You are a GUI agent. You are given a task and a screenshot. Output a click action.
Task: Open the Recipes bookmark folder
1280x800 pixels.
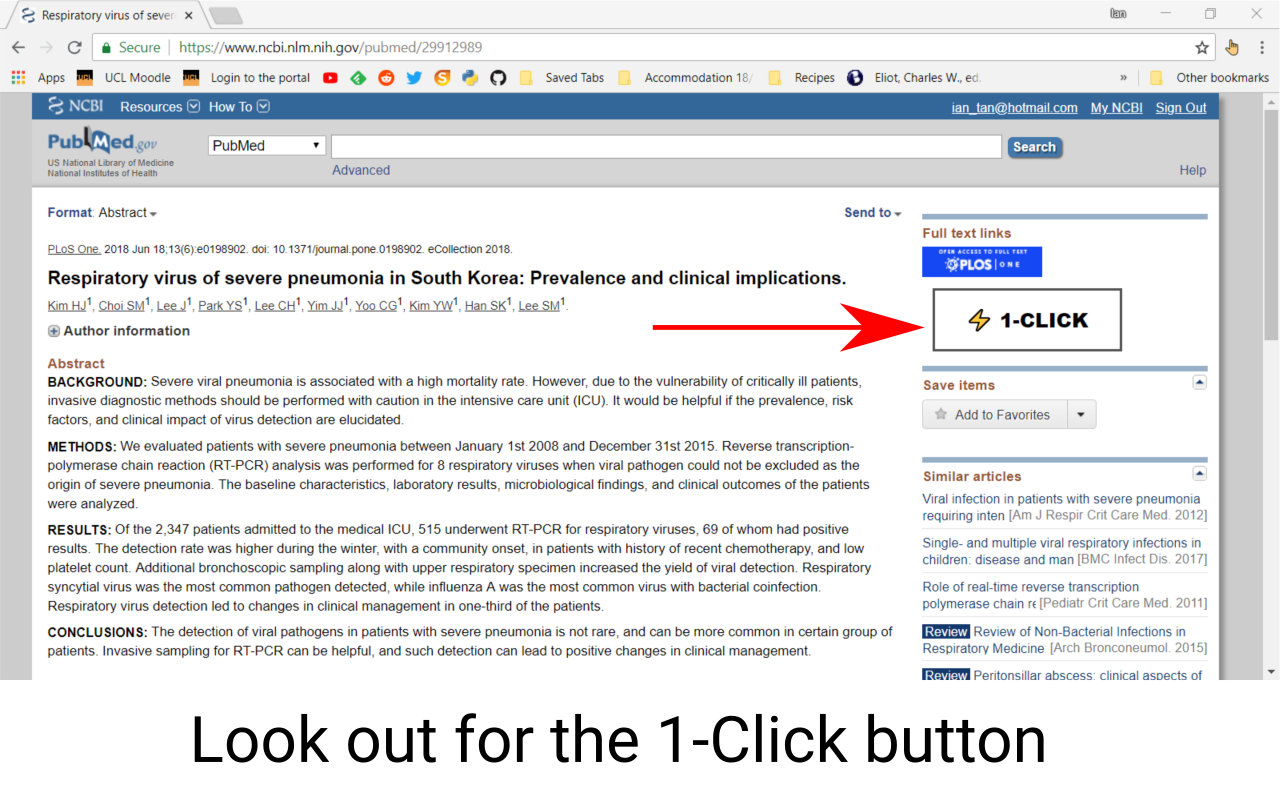(x=801, y=78)
